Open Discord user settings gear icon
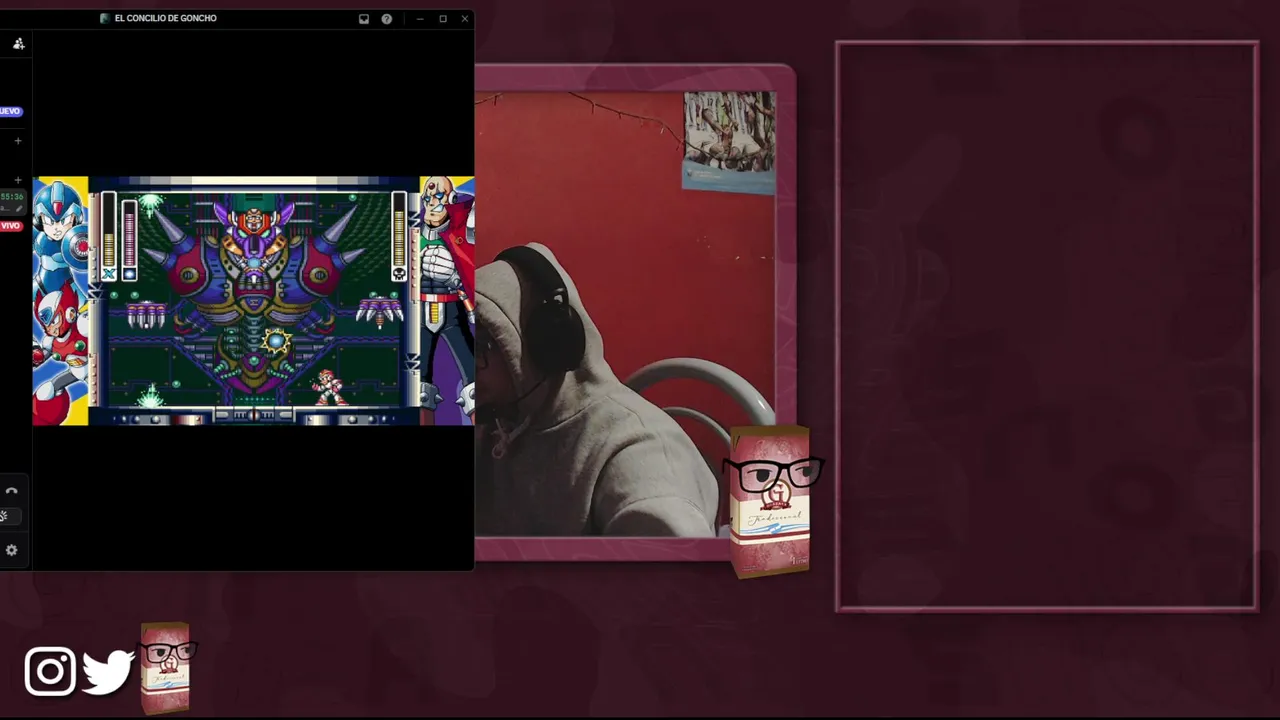This screenshot has height=720, width=1280. pos(12,550)
